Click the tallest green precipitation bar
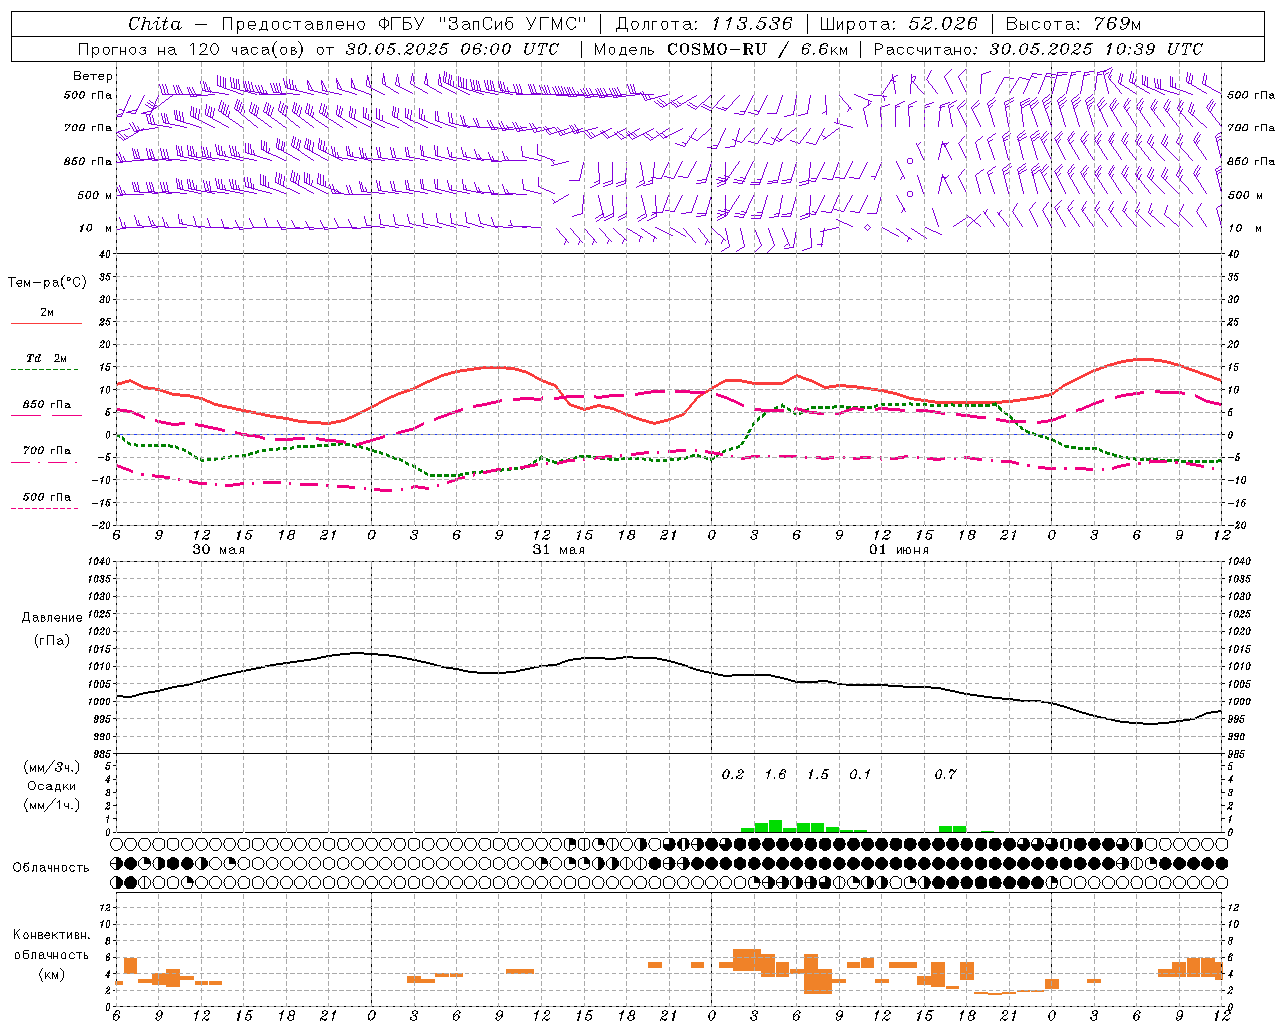This screenshot has width=1280, height=1024. point(775,826)
